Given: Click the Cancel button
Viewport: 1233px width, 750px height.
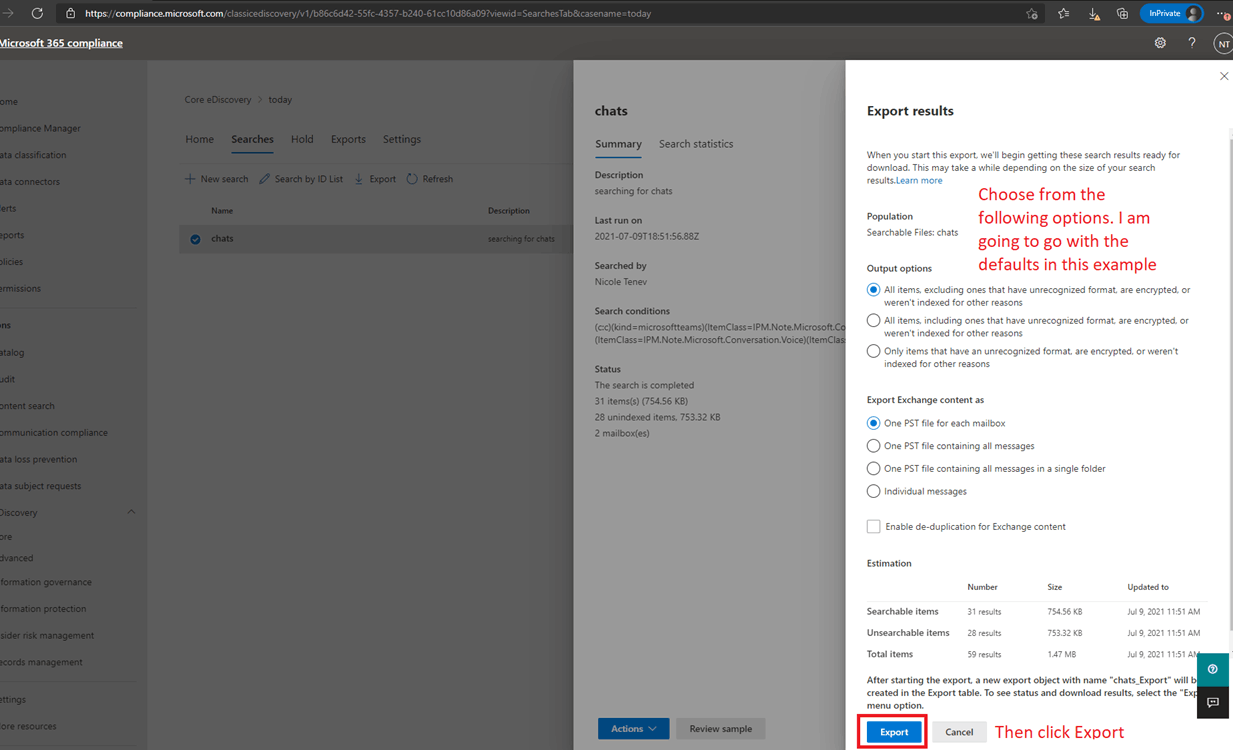Looking at the screenshot, I should pos(959,732).
